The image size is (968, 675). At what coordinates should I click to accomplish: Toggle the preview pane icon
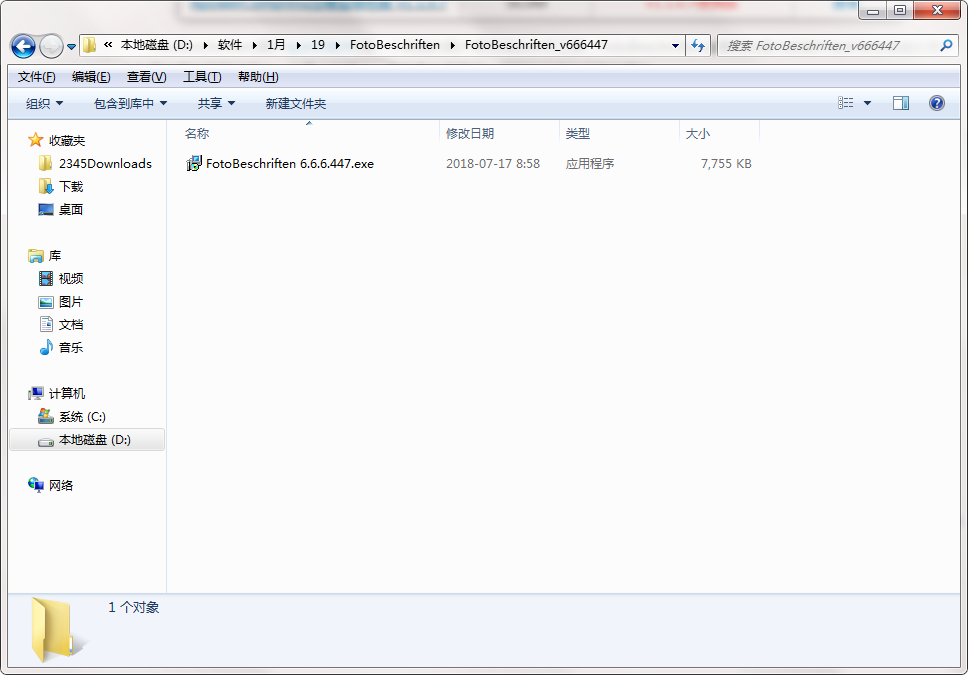pos(901,103)
